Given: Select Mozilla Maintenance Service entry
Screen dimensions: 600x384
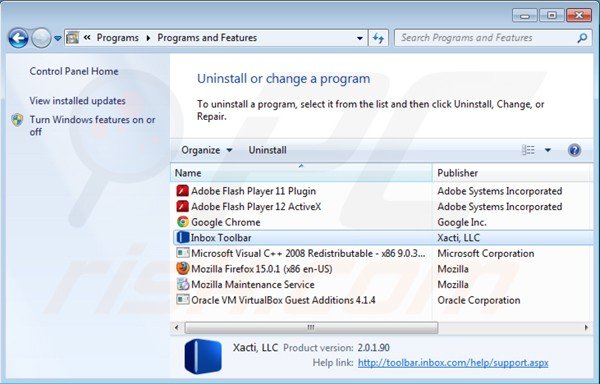Looking at the screenshot, I should tap(253, 285).
